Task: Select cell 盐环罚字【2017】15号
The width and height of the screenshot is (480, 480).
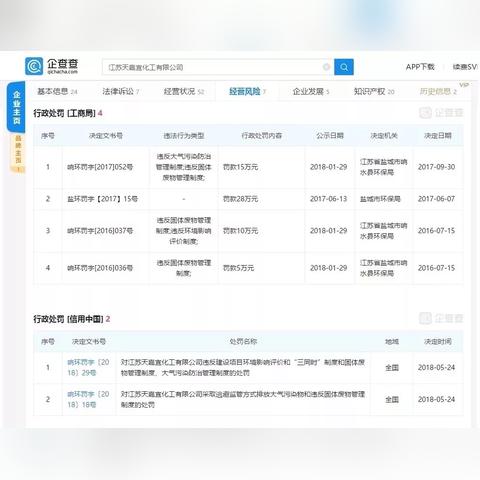Action: pos(102,199)
